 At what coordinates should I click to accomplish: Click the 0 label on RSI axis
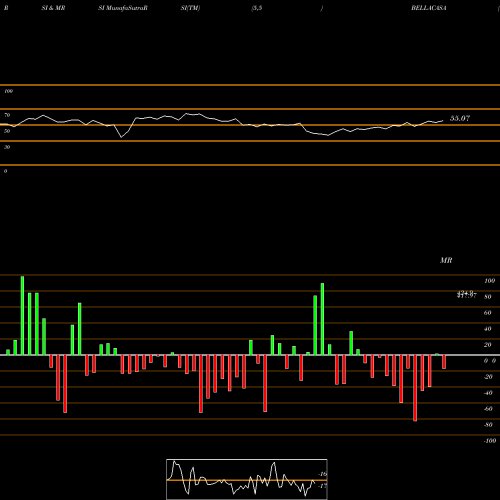(x=5, y=171)
